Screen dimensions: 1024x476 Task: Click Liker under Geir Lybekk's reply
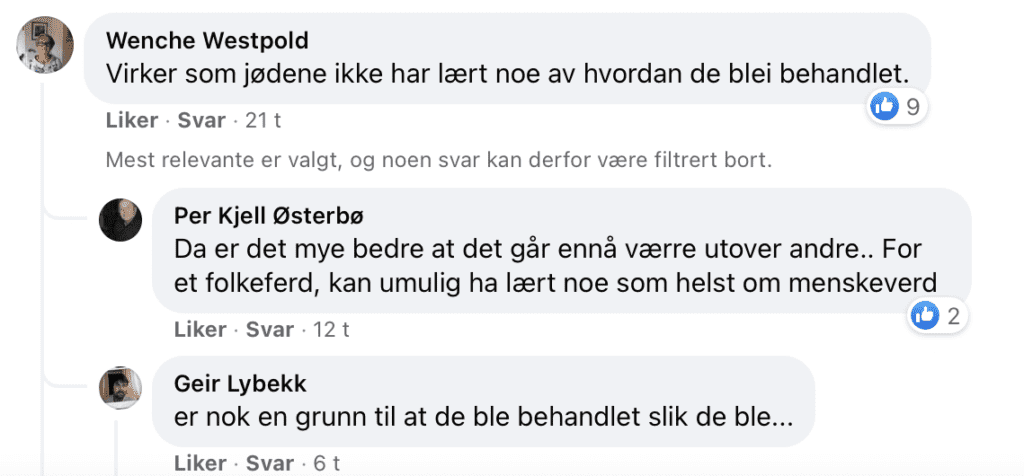click(200, 464)
